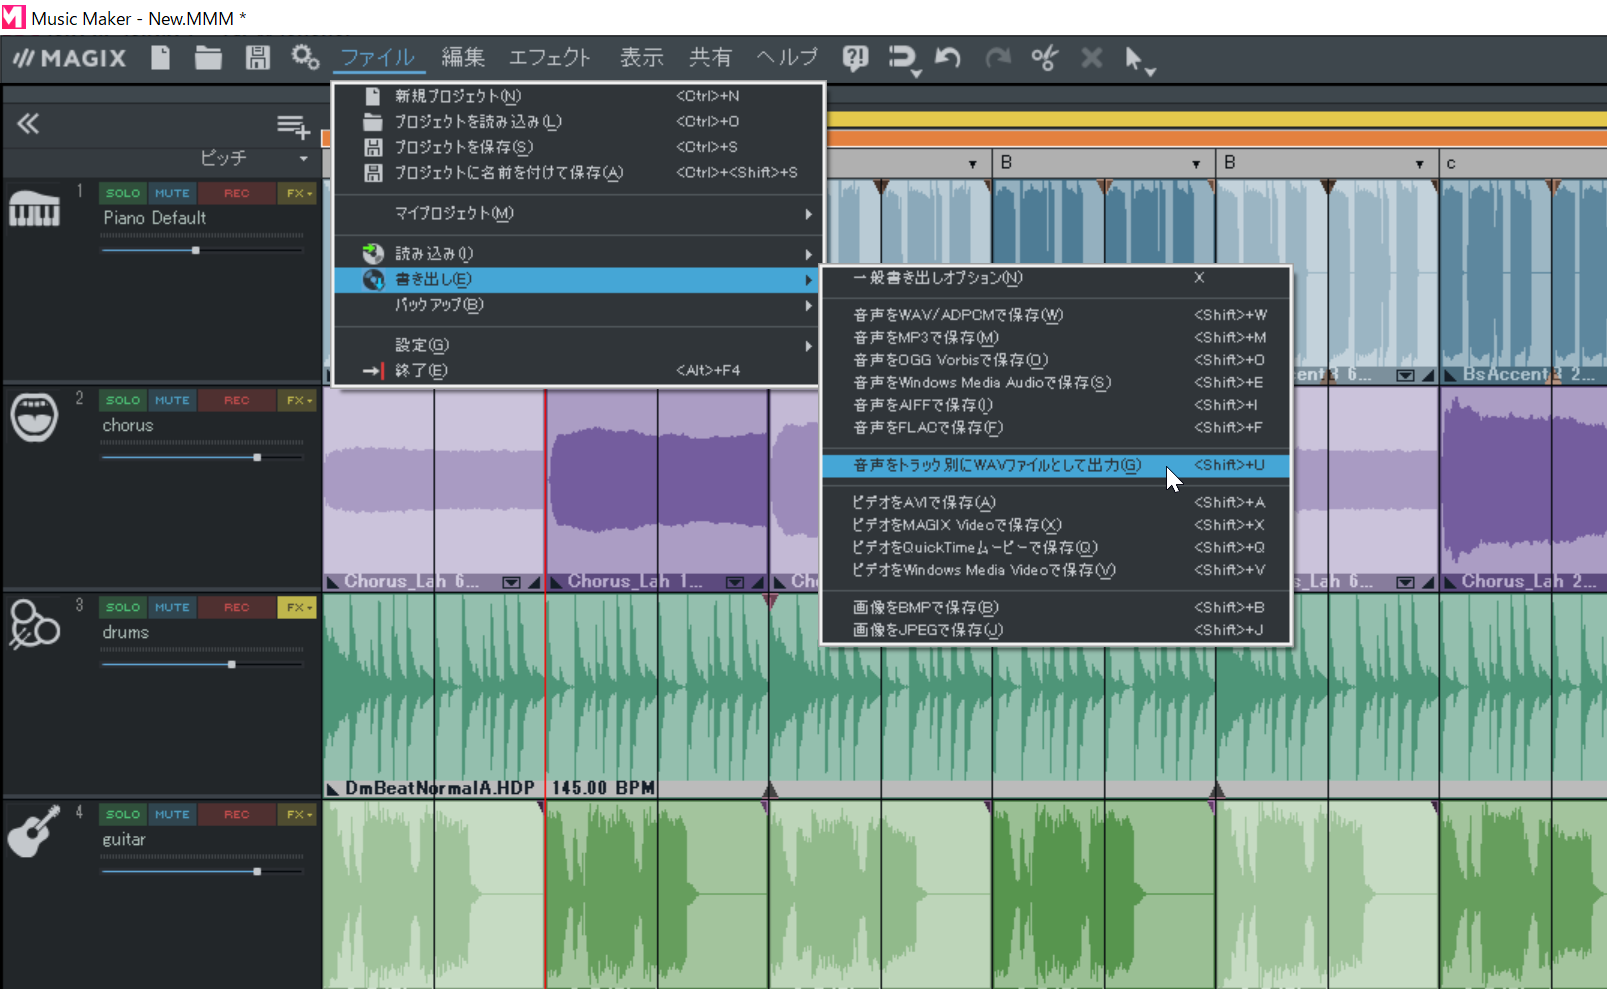The image size is (1607, 989).
Task: Click the help speech-bubble icon
Action: (855, 58)
